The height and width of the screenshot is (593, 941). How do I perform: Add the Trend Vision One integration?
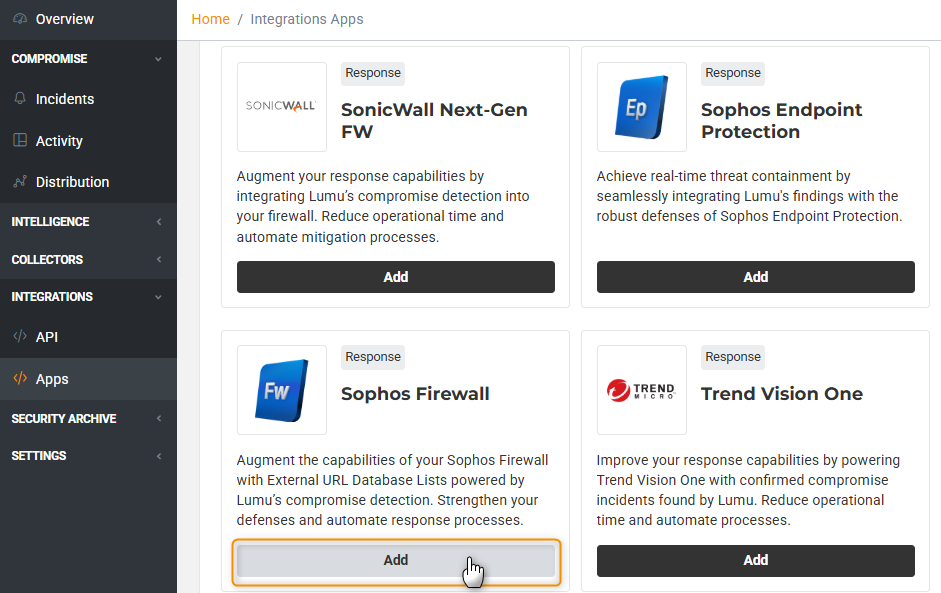coord(756,561)
